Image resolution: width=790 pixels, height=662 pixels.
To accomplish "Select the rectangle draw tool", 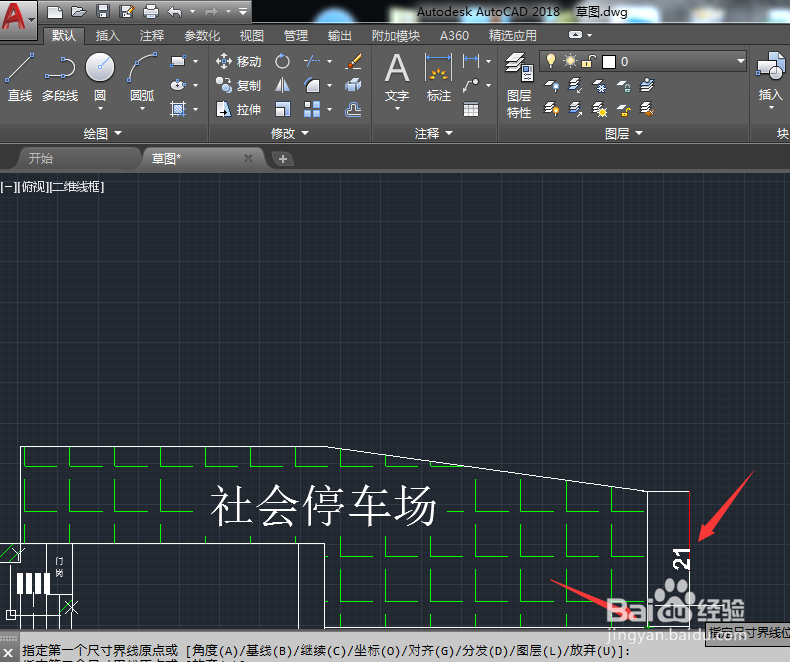I will pos(178,61).
